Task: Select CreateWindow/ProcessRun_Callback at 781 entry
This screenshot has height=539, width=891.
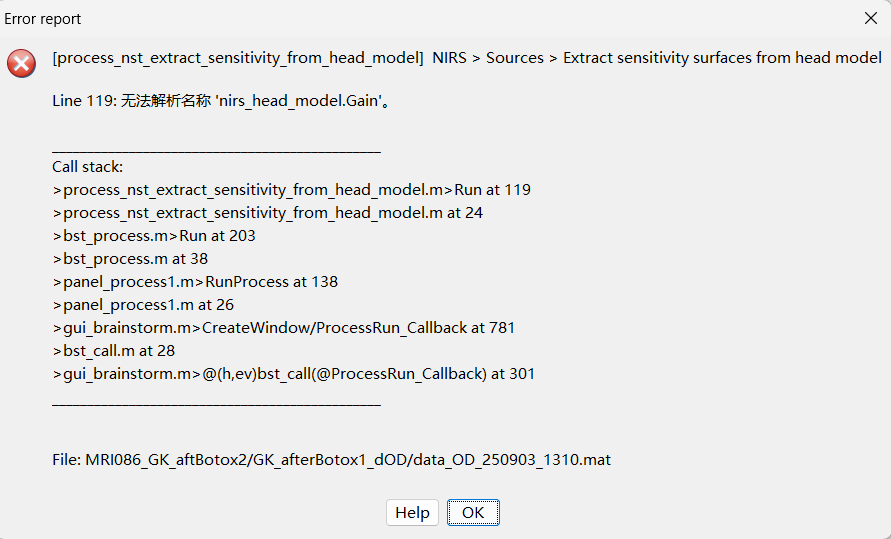Action: [x=283, y=328]
